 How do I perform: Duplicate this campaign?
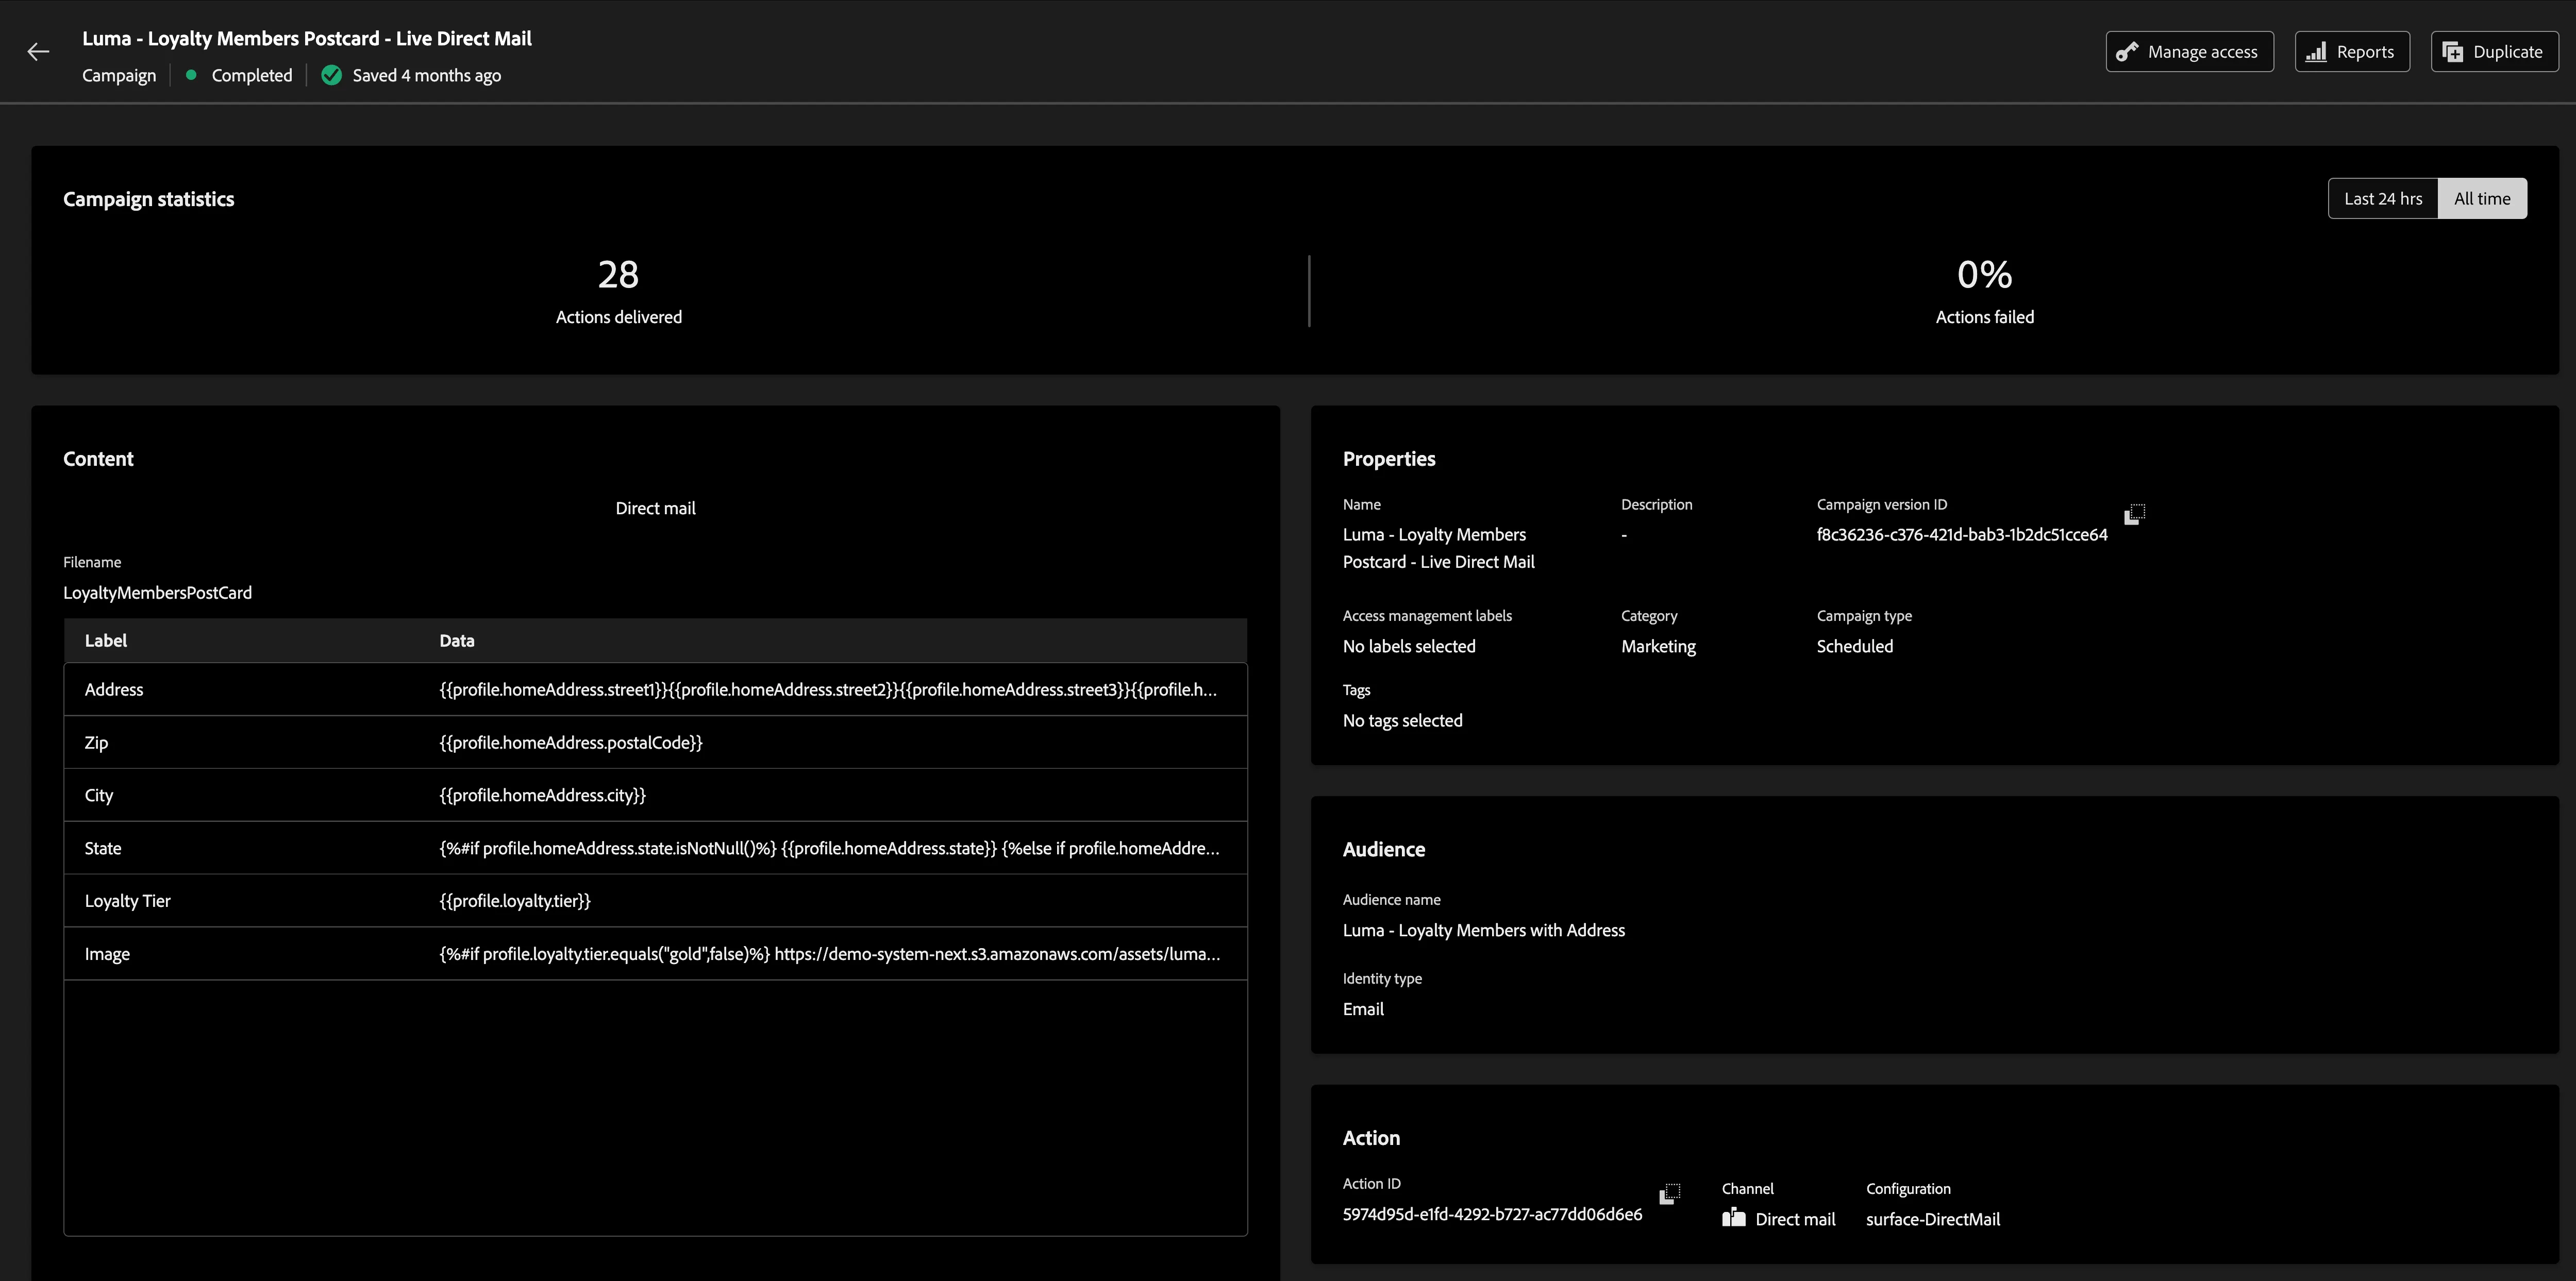tap(2494, 52)
